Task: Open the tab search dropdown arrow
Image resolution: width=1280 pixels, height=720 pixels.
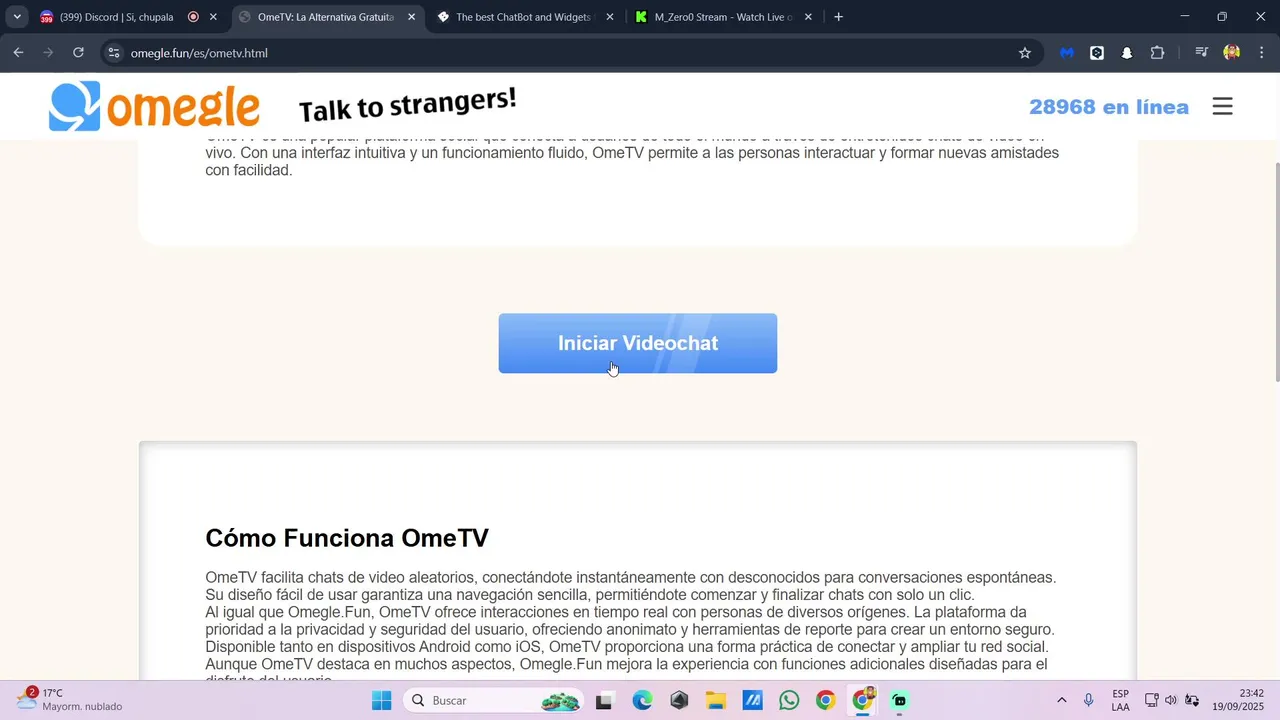Action: [17, 17]
